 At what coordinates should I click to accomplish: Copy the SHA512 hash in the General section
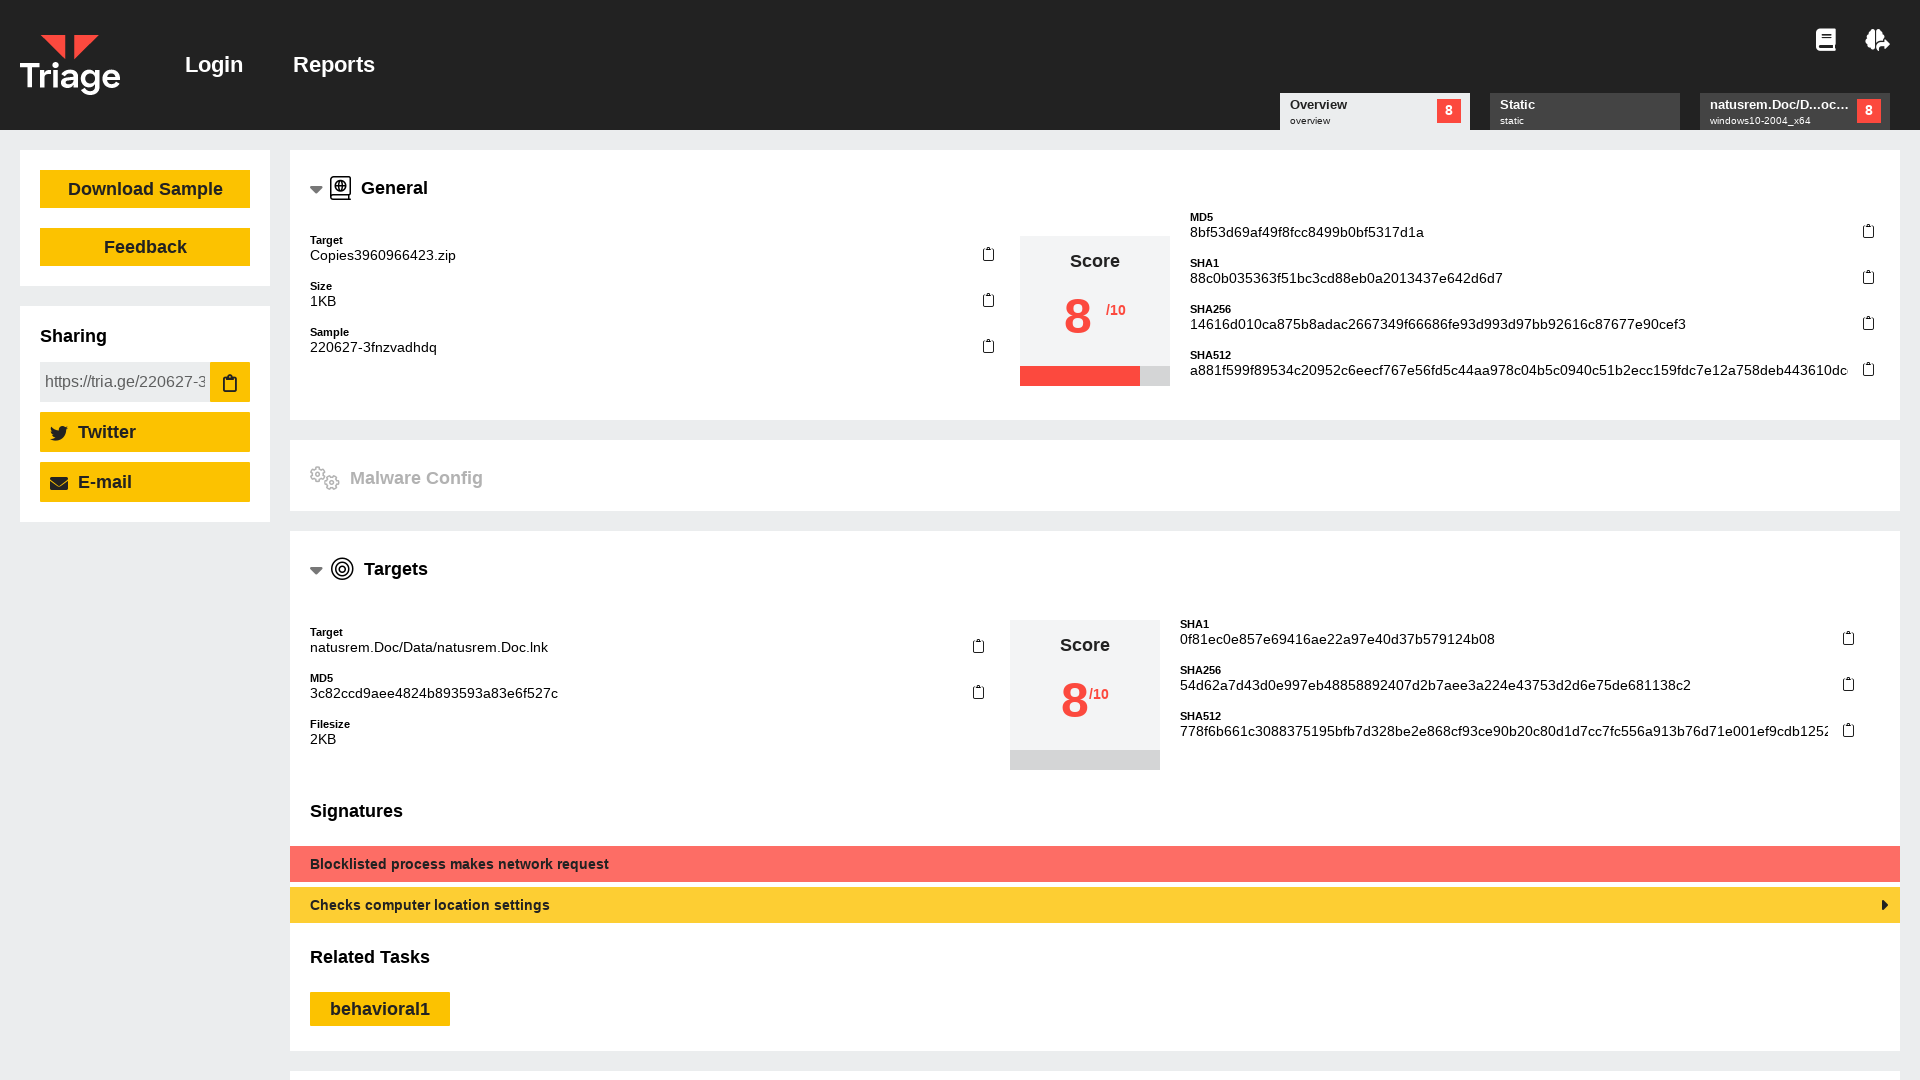tap(1869, 369)
